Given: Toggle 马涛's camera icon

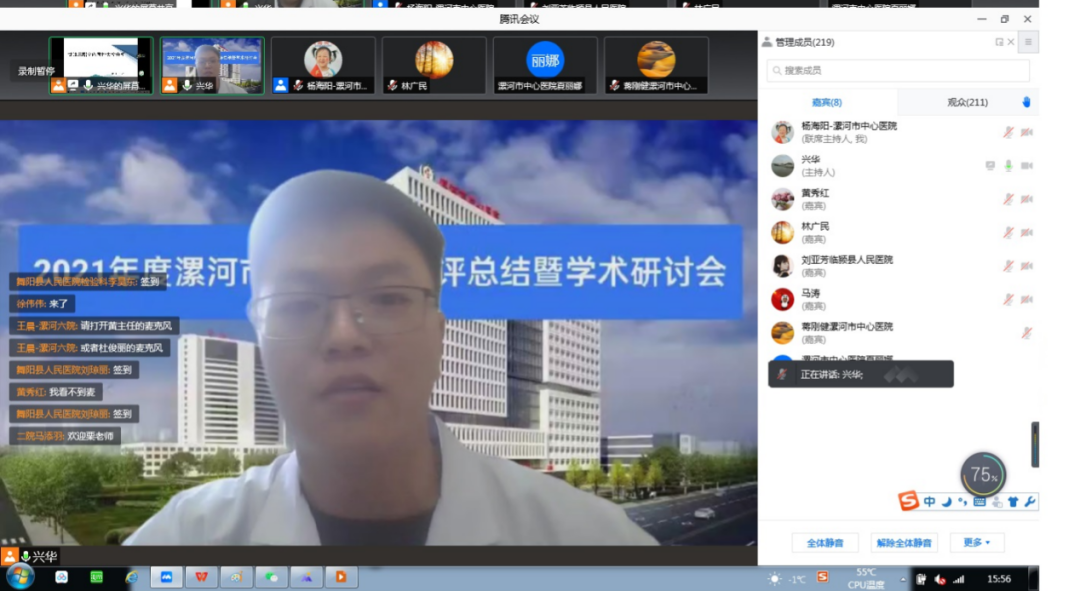Looking at the screenshot, I should coord(1026,299).
